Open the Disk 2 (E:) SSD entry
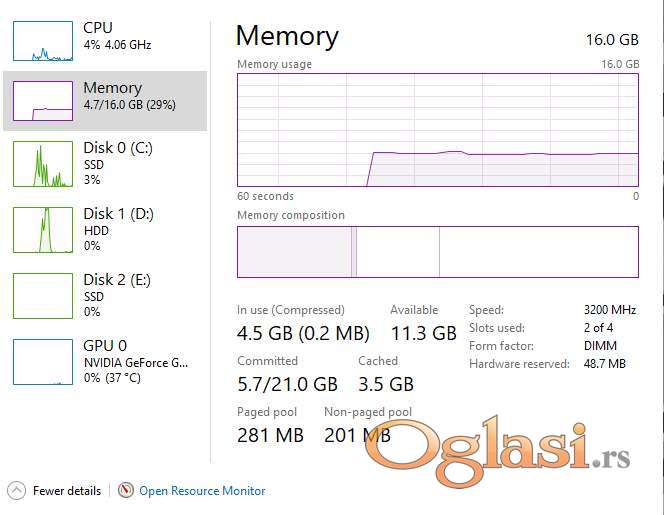664x515 pixels. [x=117, y=295]
